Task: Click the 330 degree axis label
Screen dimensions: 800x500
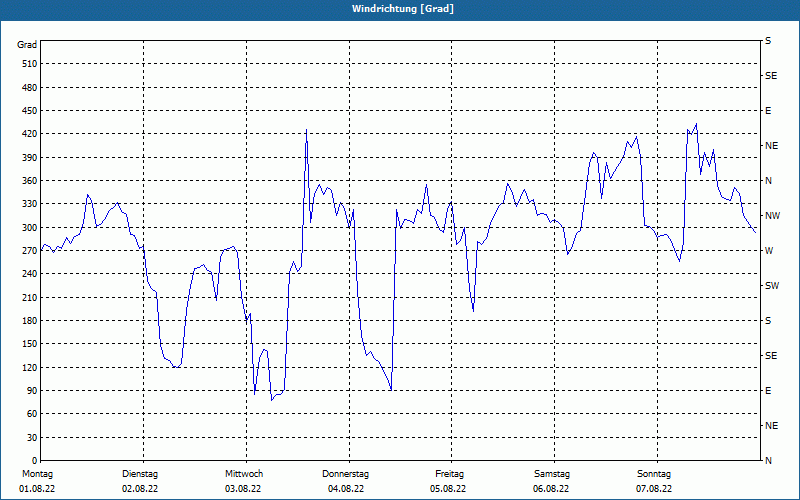Action: pyautogui.click(x=29, y=204)
